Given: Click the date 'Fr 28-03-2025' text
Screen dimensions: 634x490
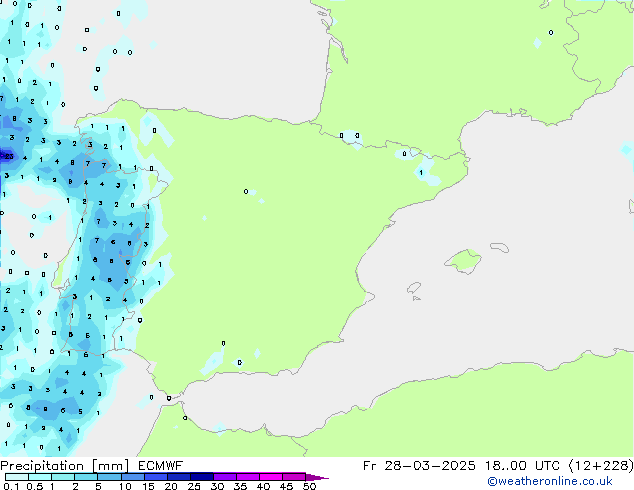Looking at the screenshot, I should pyautogui.click(x=419, y=466).
